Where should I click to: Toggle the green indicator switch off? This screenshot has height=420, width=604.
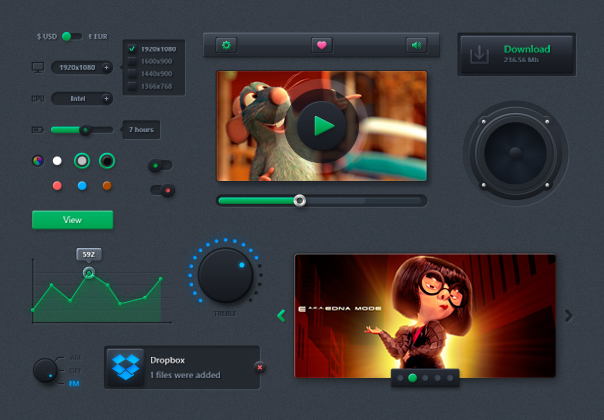click(160, 166)
